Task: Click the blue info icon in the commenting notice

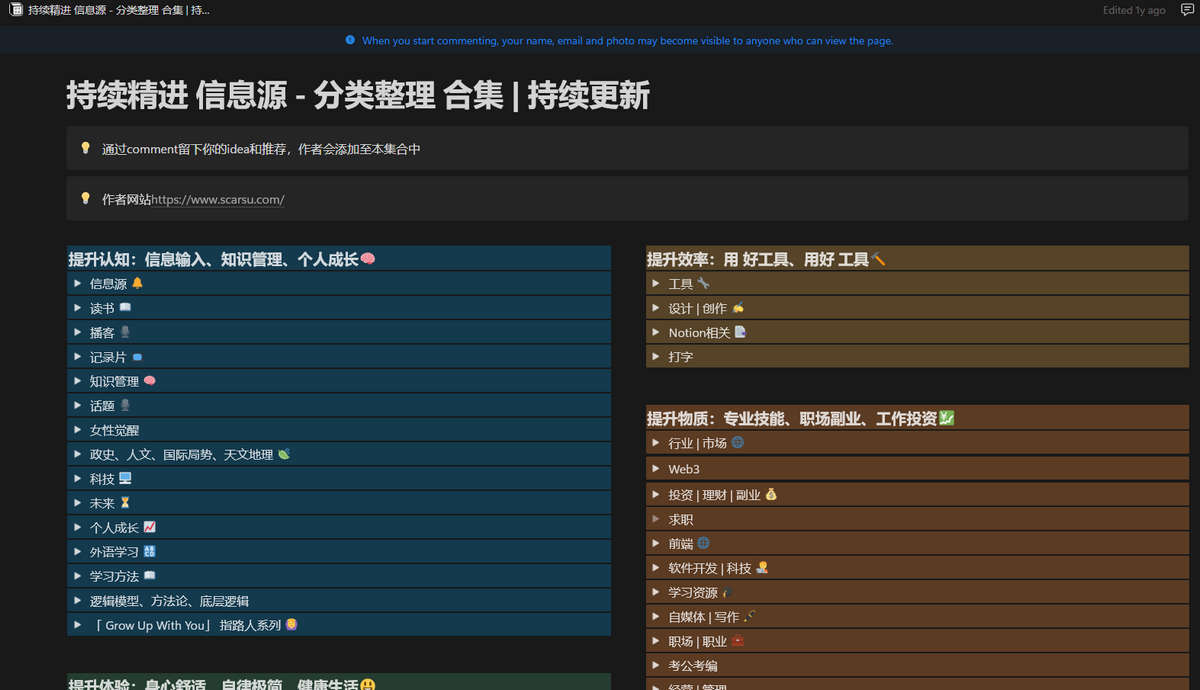Action: coord(350,40)
